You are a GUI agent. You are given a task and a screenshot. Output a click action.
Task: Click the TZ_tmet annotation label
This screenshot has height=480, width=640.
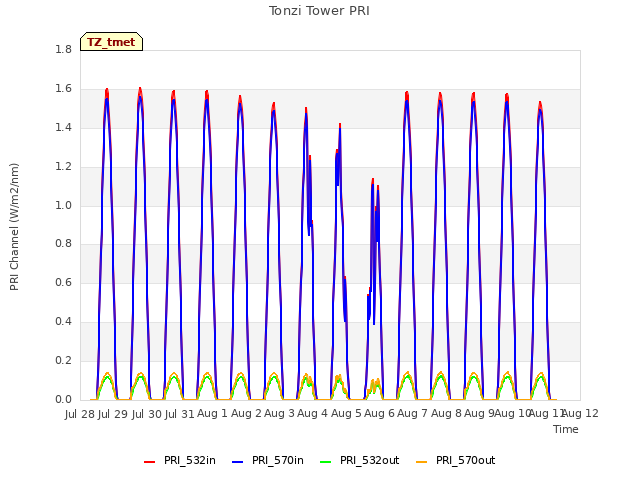[x=111, y=42]
